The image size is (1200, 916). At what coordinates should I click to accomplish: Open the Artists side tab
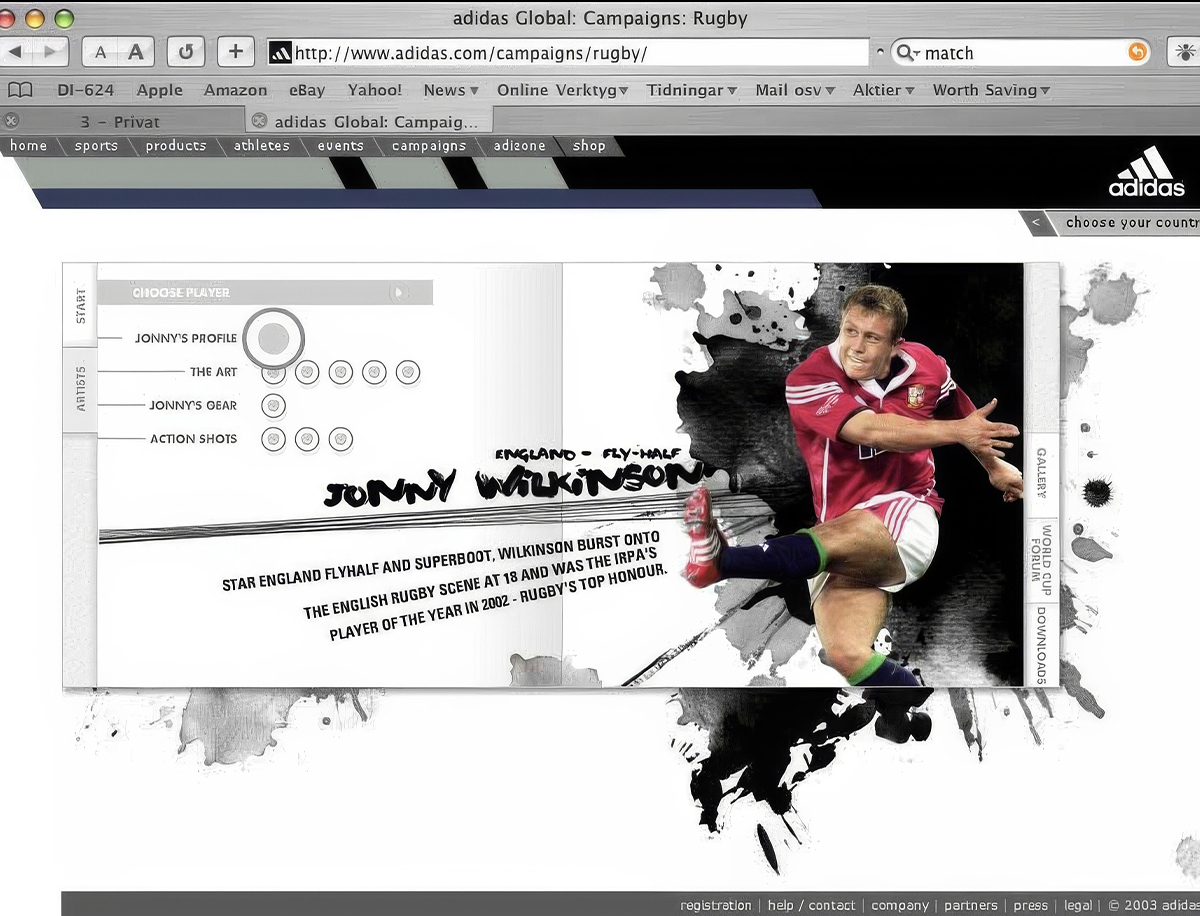[x=81, y=389]
